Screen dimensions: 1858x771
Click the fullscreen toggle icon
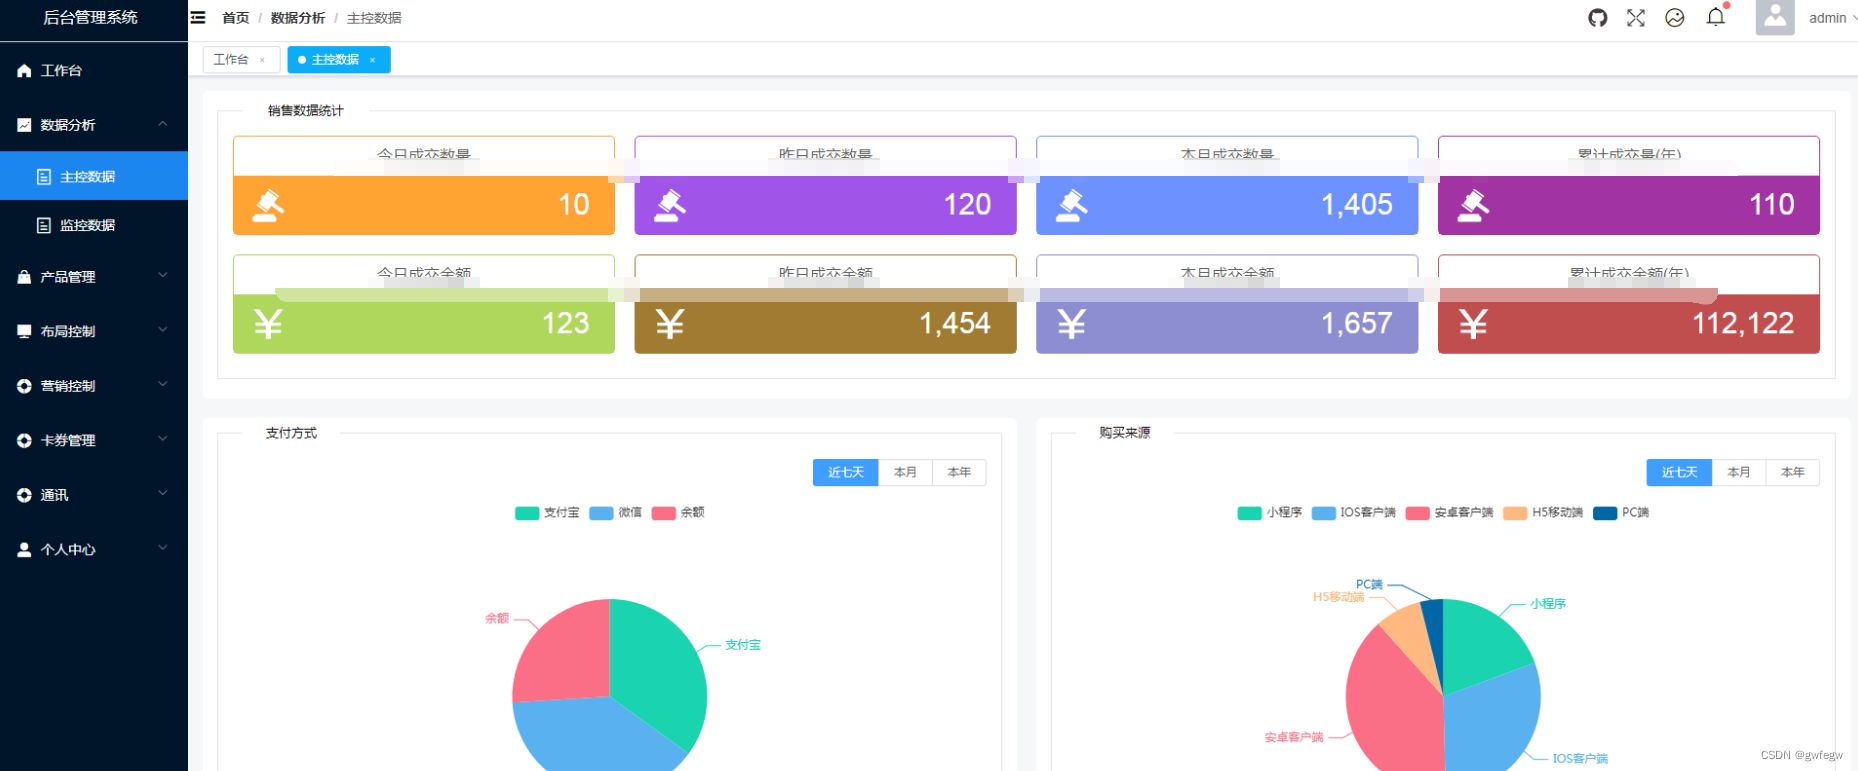[x=1636, y=18]
